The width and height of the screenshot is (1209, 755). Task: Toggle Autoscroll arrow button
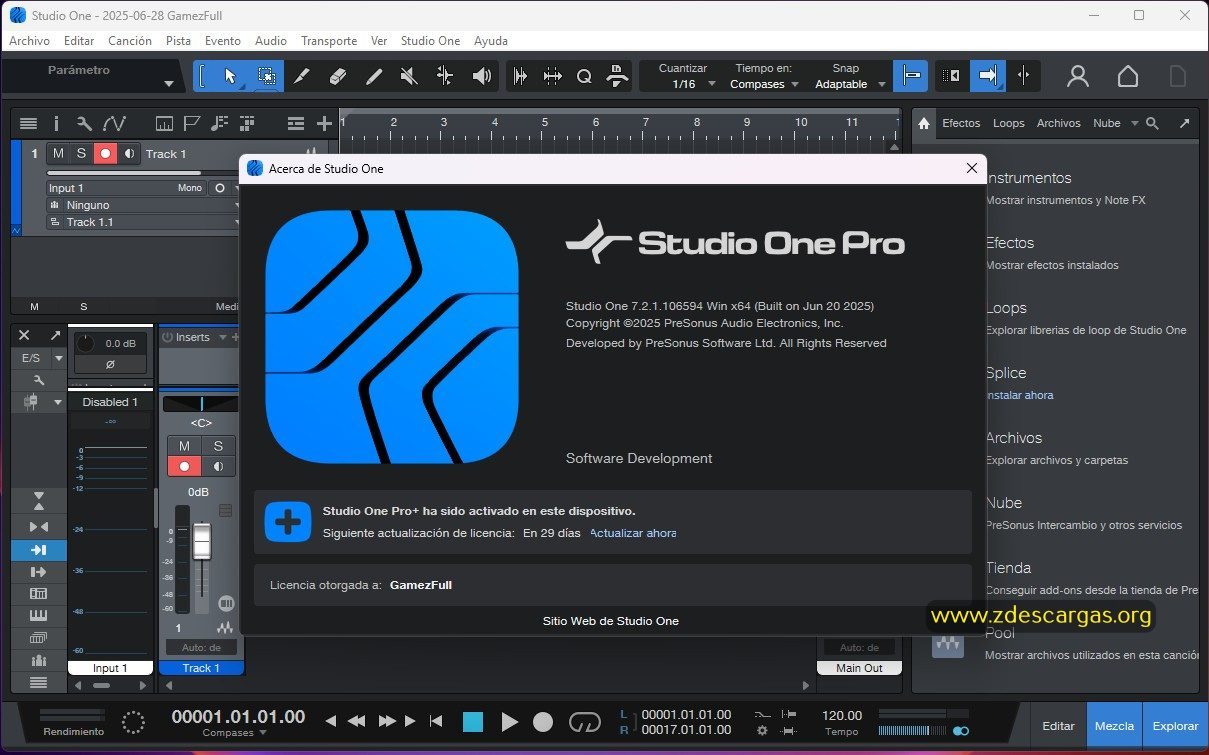987,76
